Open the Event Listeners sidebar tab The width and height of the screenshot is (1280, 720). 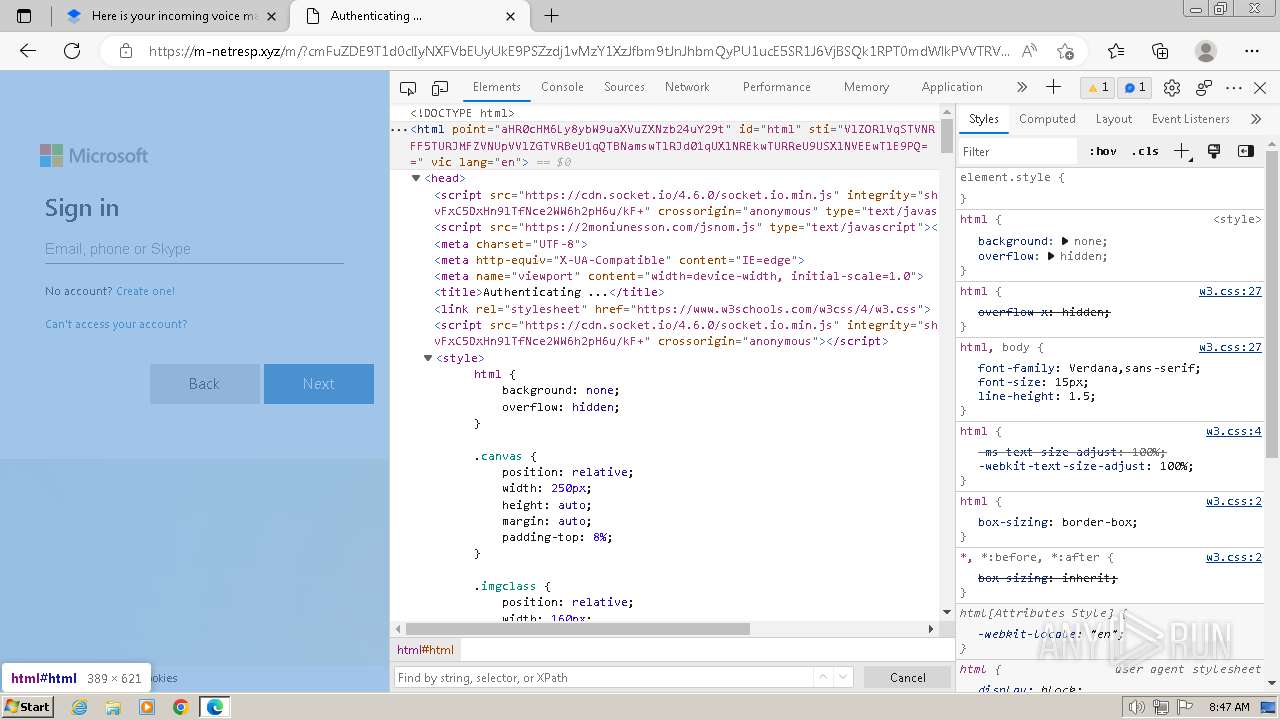coord(1190,118)
